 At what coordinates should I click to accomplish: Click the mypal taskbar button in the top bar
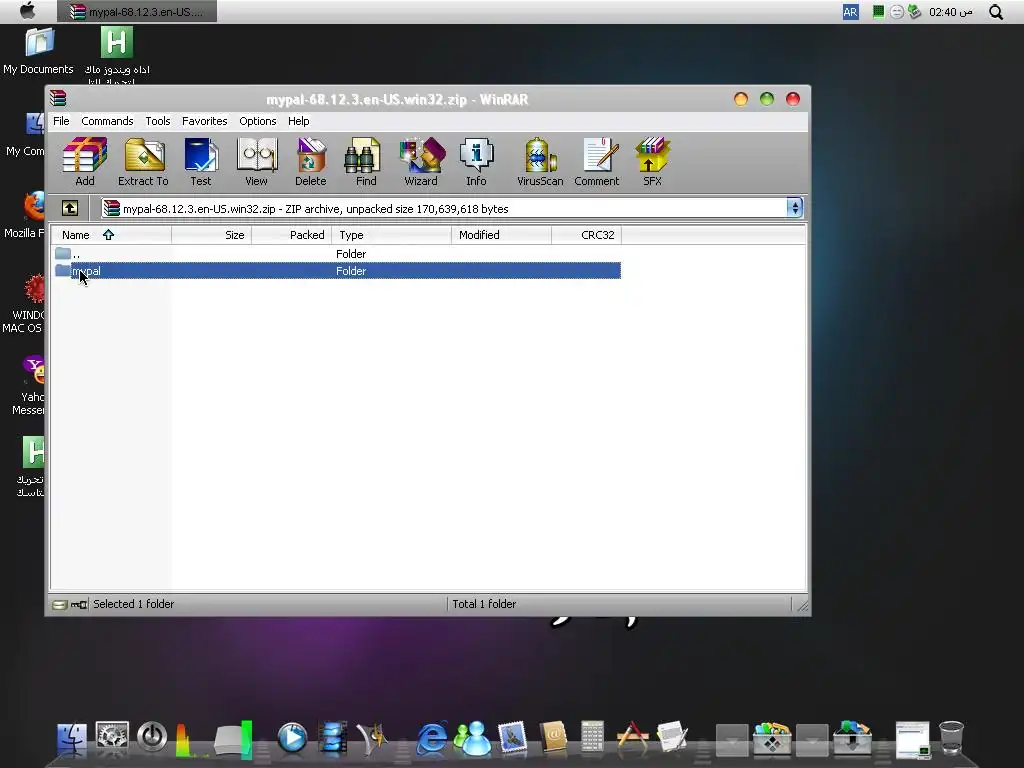coord(136,12)
